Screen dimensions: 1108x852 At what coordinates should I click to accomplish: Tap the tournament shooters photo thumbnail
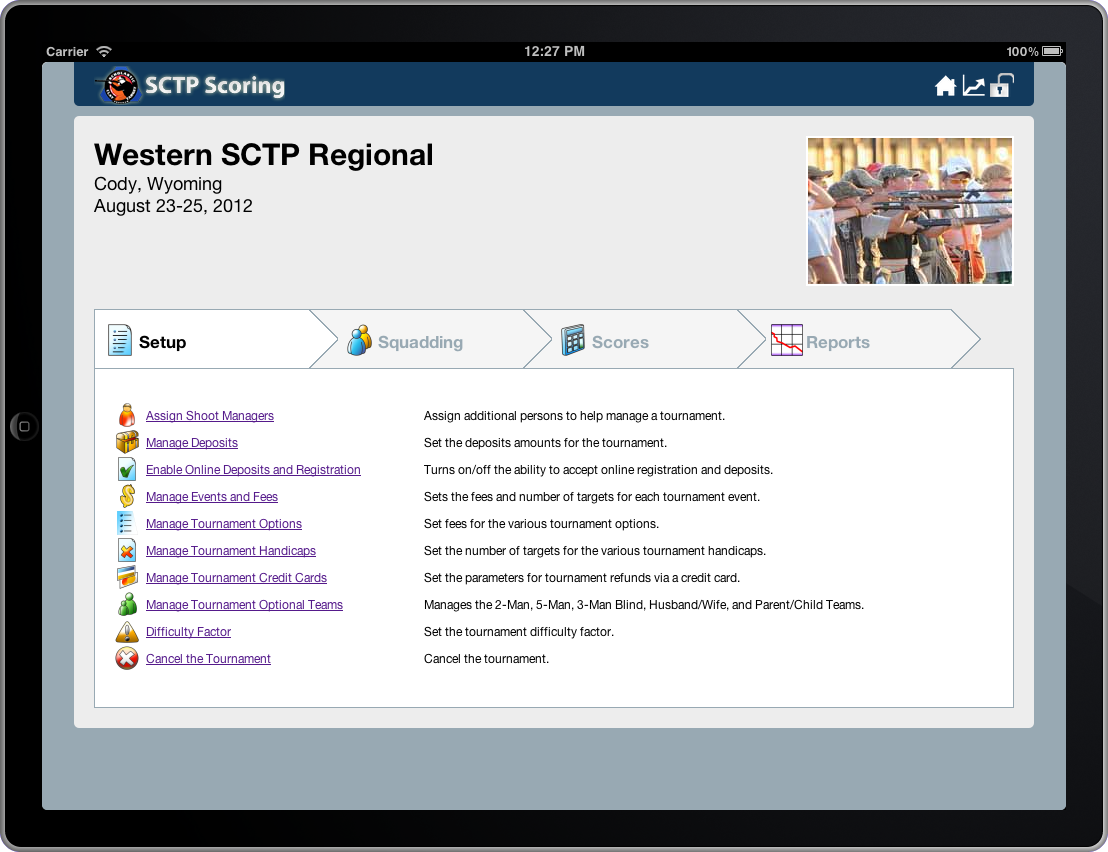(x=909, y=211)
